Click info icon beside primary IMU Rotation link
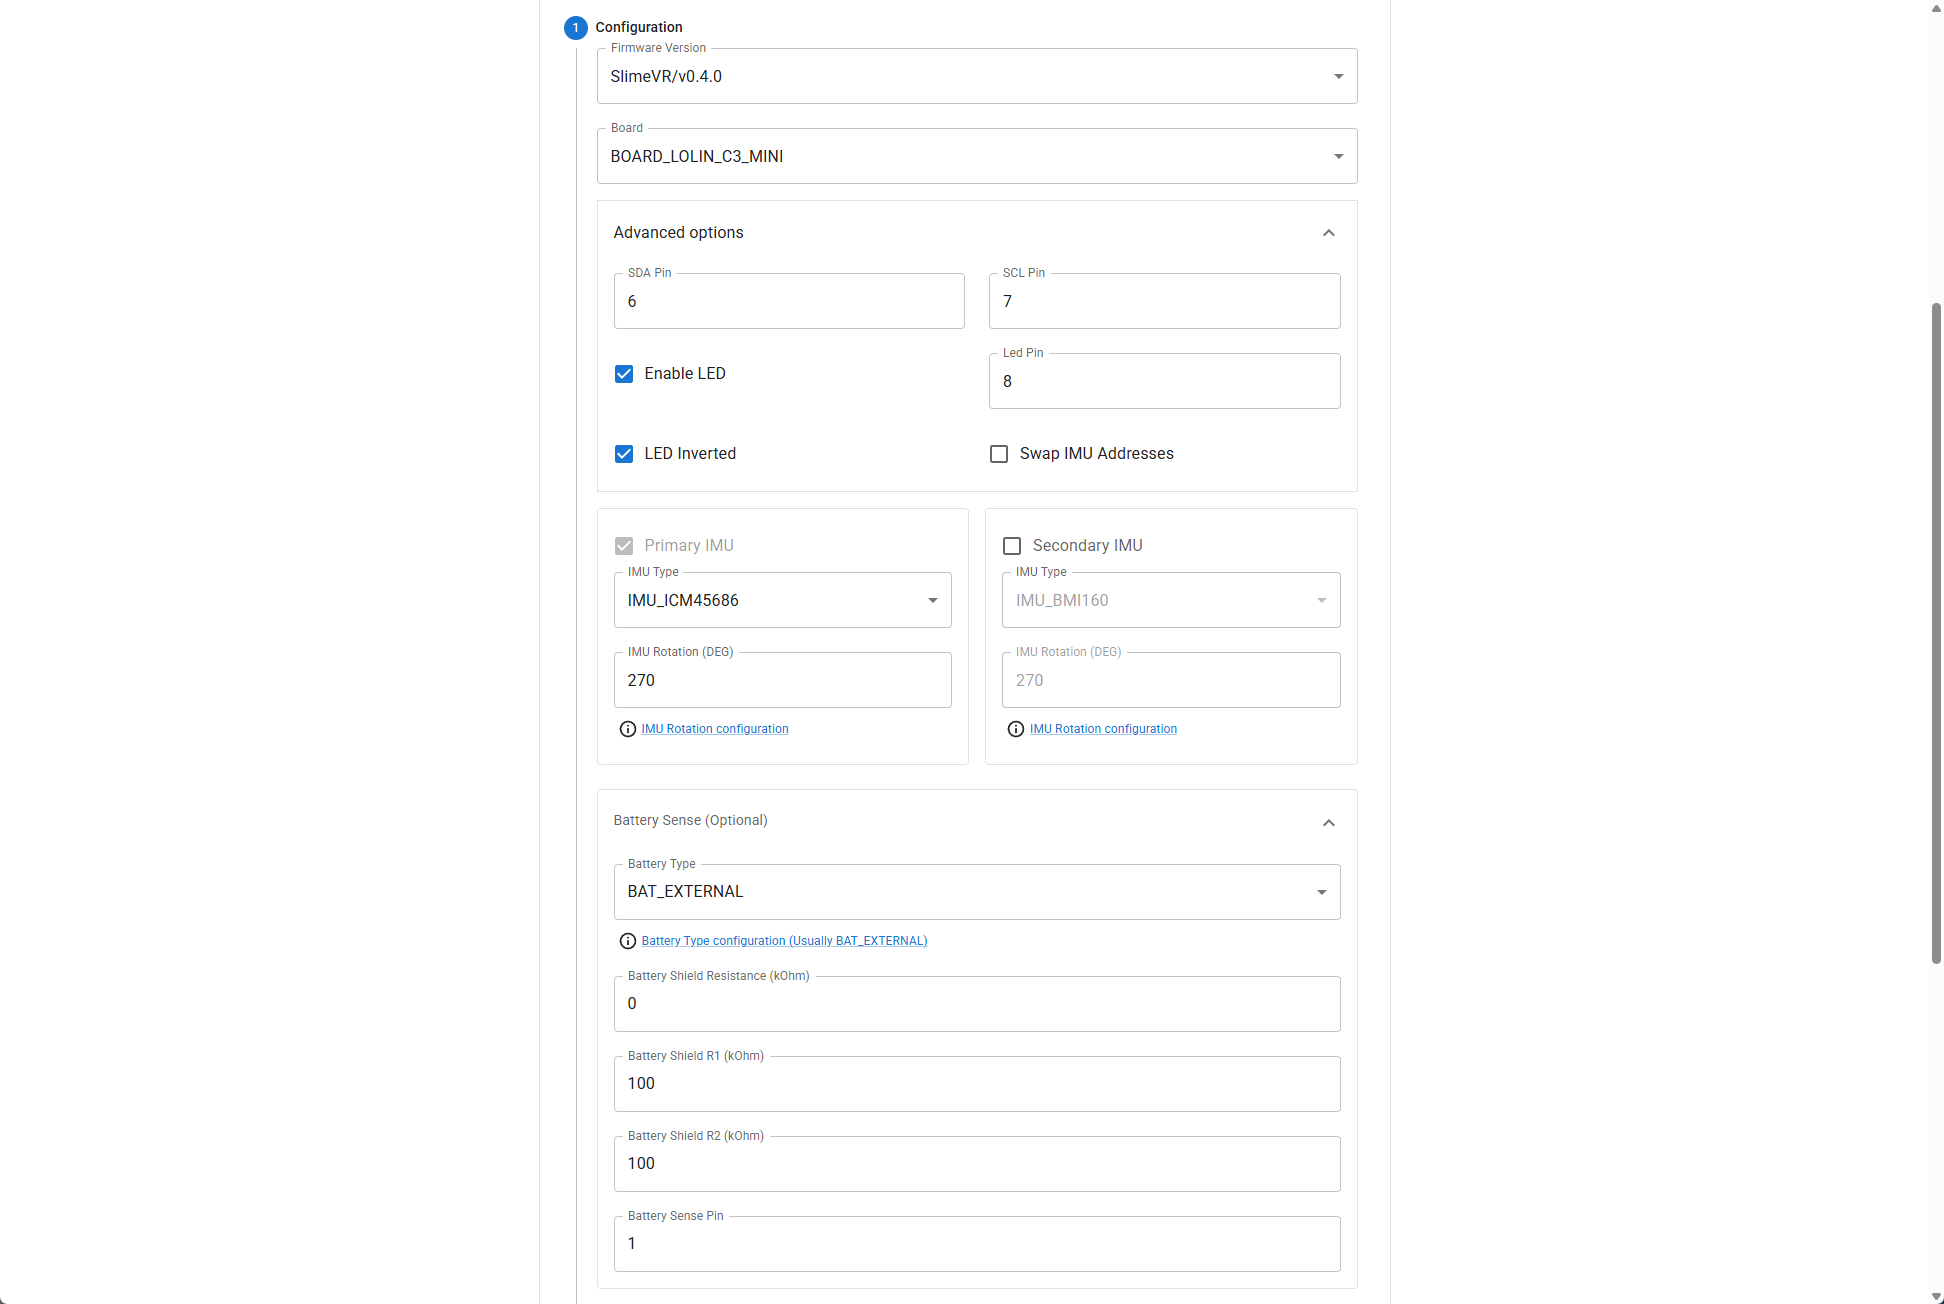The height and width of the screenshot is (1304, 1944). [627, 729]
